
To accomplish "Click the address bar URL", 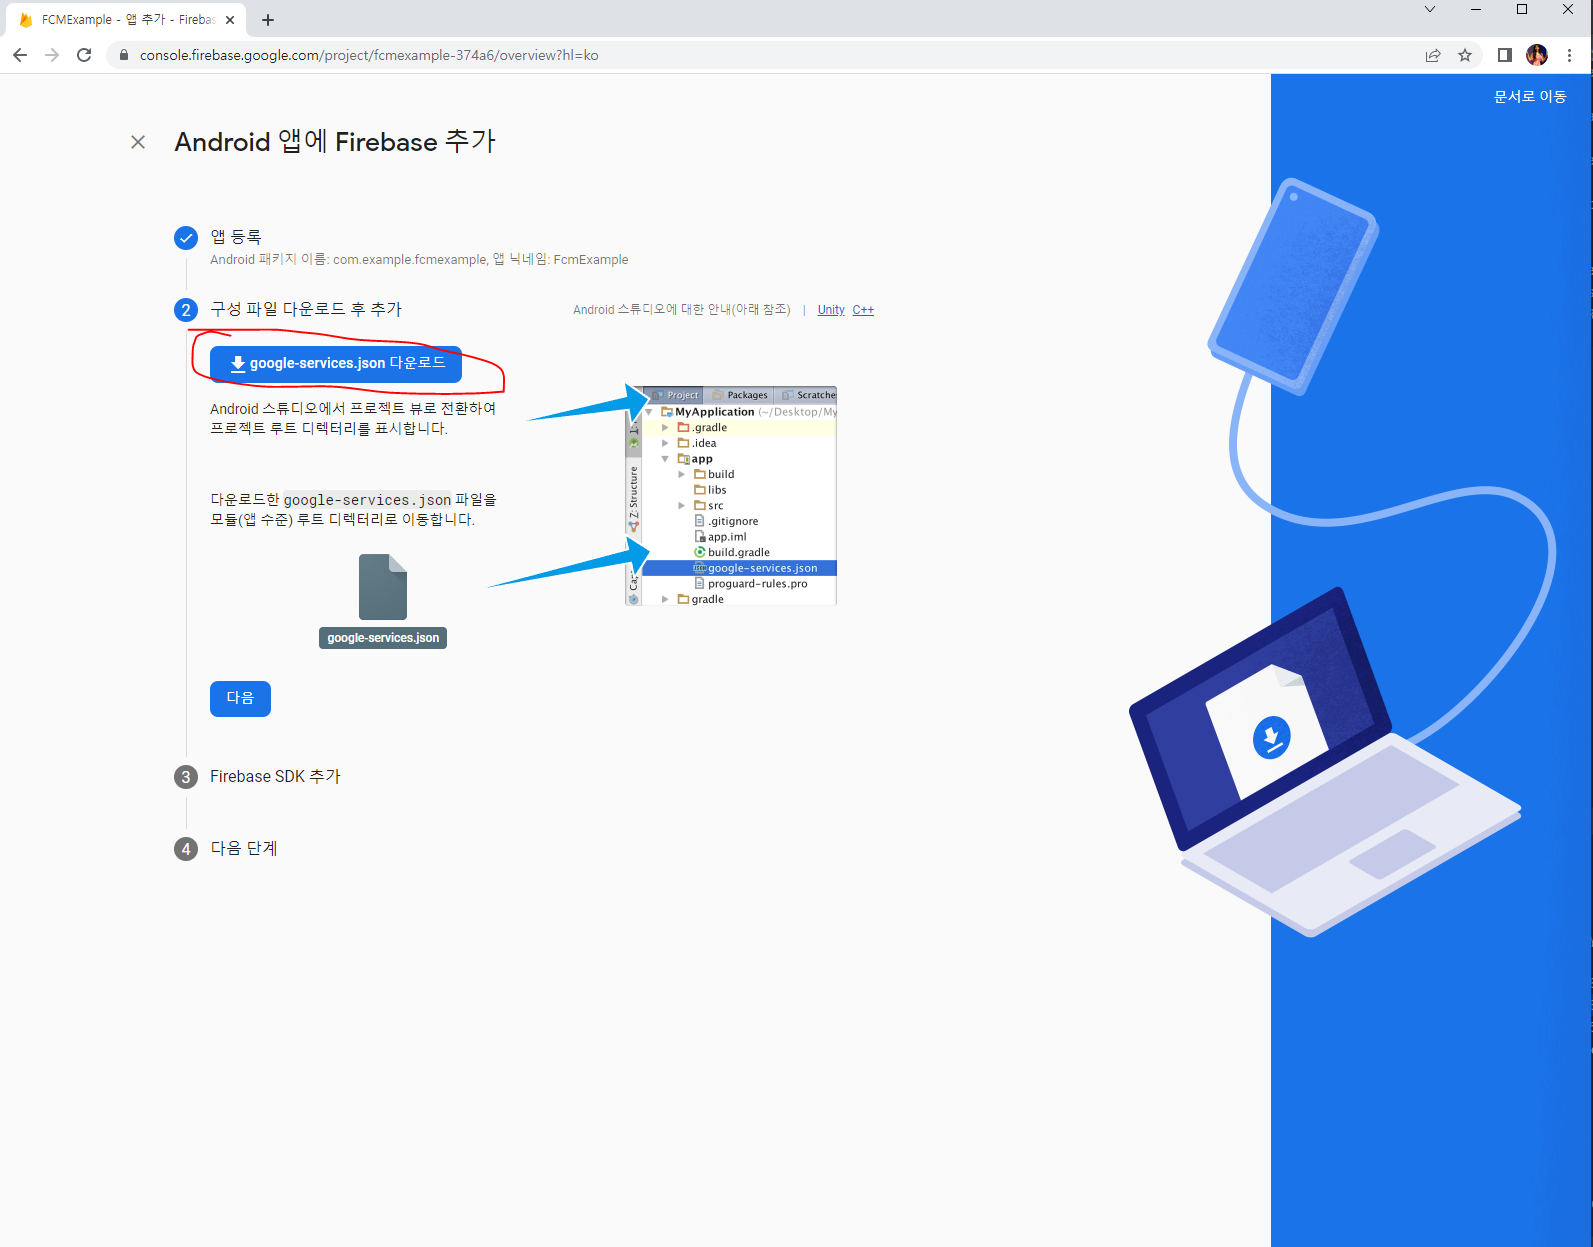I will pos(369,55).
